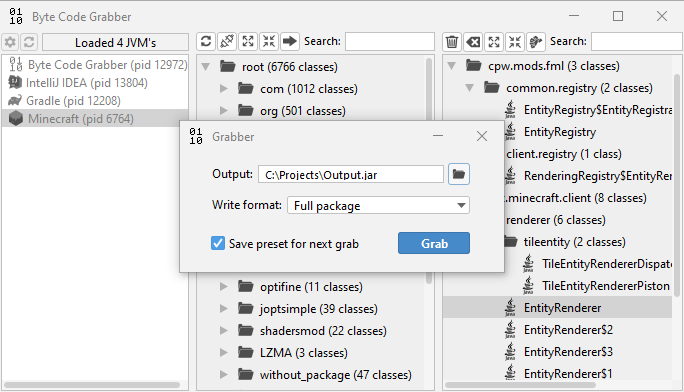
Task: Edit the Output path field
Action: [351, 174]
